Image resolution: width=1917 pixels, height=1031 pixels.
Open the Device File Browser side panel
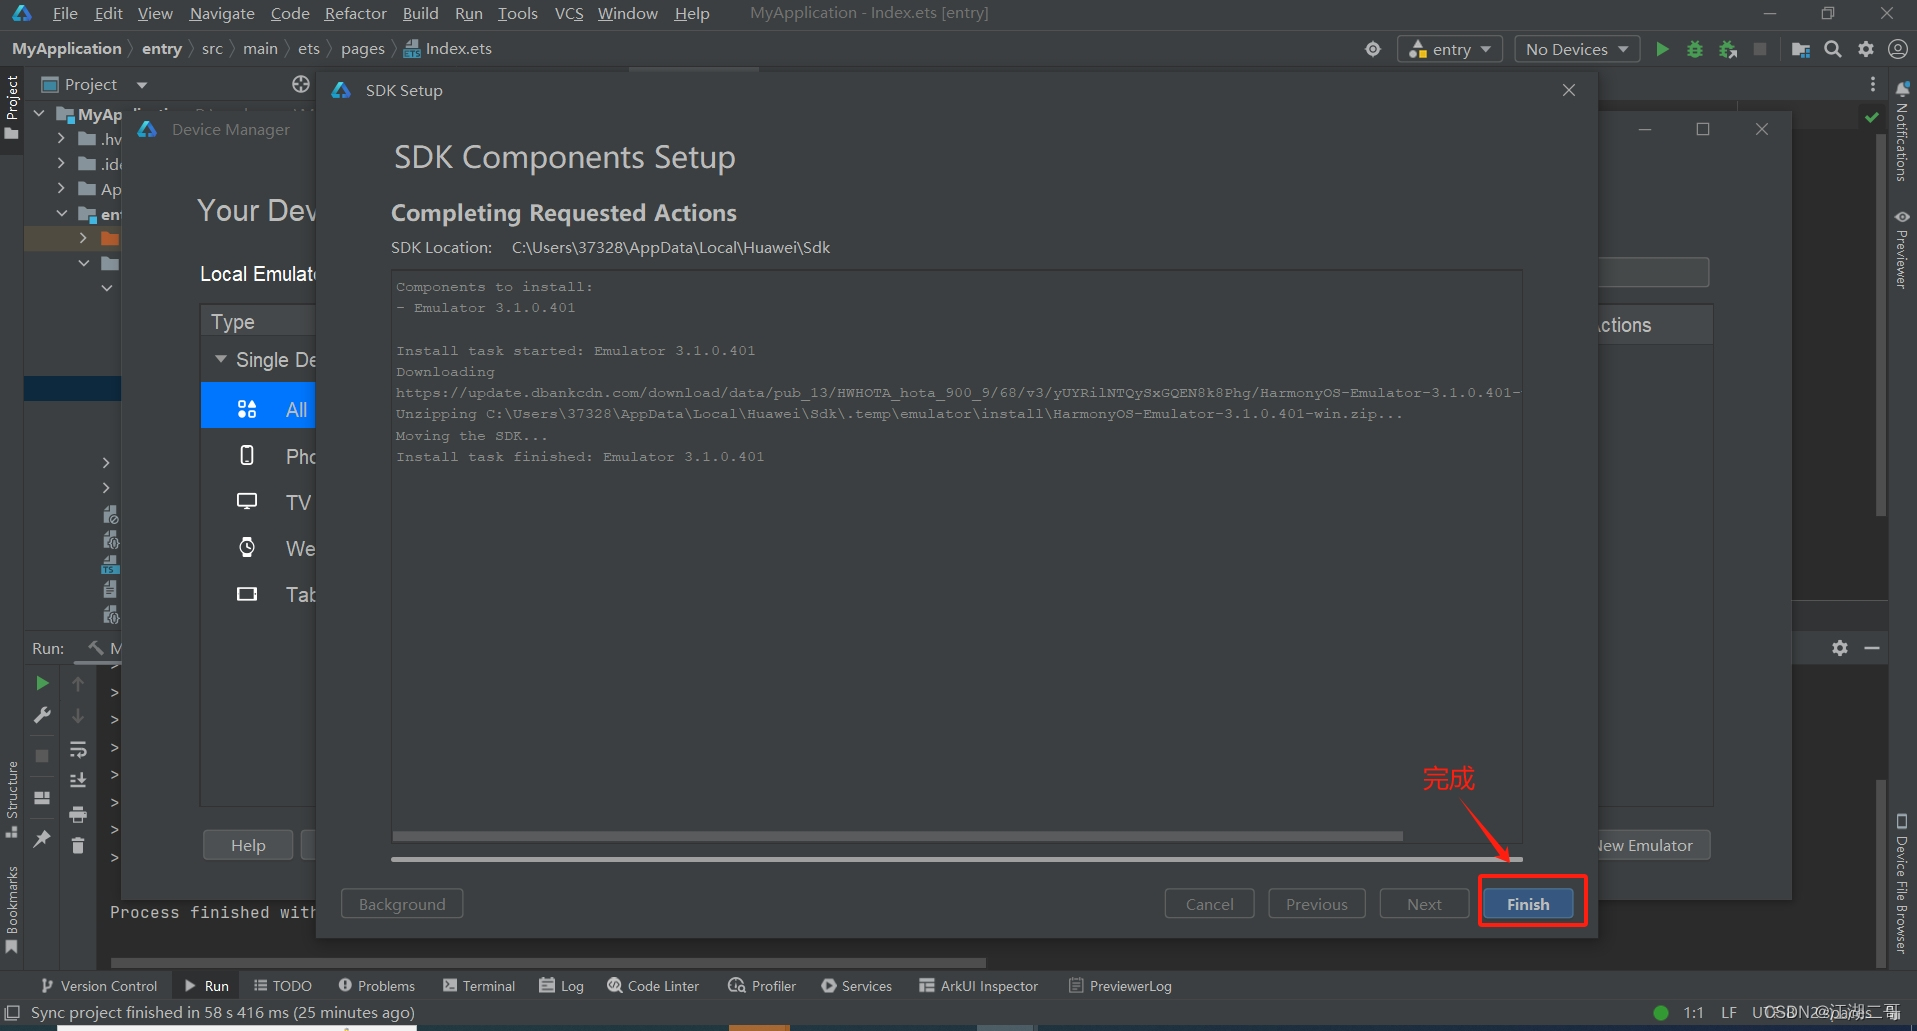tap(1902, 885)
